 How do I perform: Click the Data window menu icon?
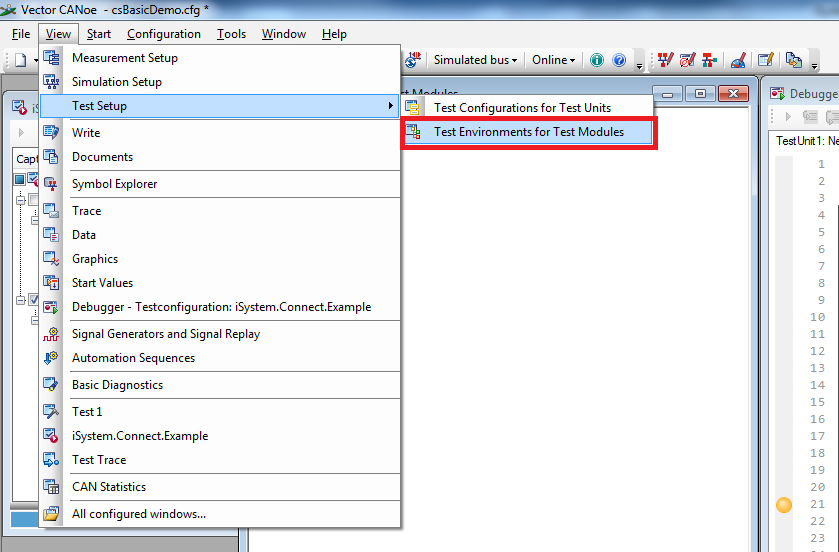(51, 235)
